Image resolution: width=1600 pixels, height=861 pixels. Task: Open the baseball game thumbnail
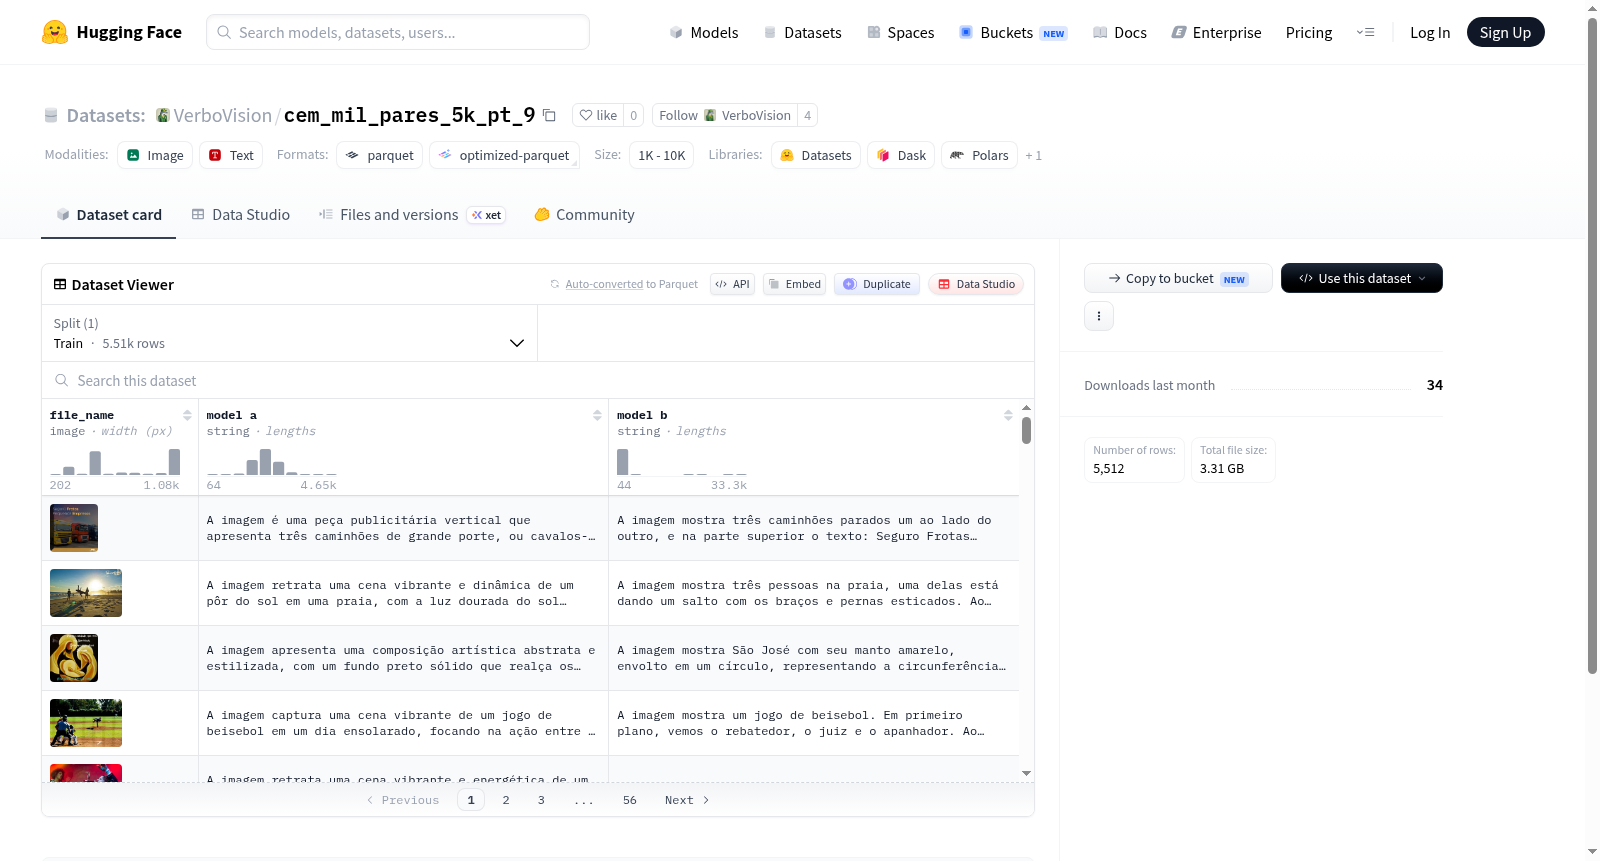86,723
